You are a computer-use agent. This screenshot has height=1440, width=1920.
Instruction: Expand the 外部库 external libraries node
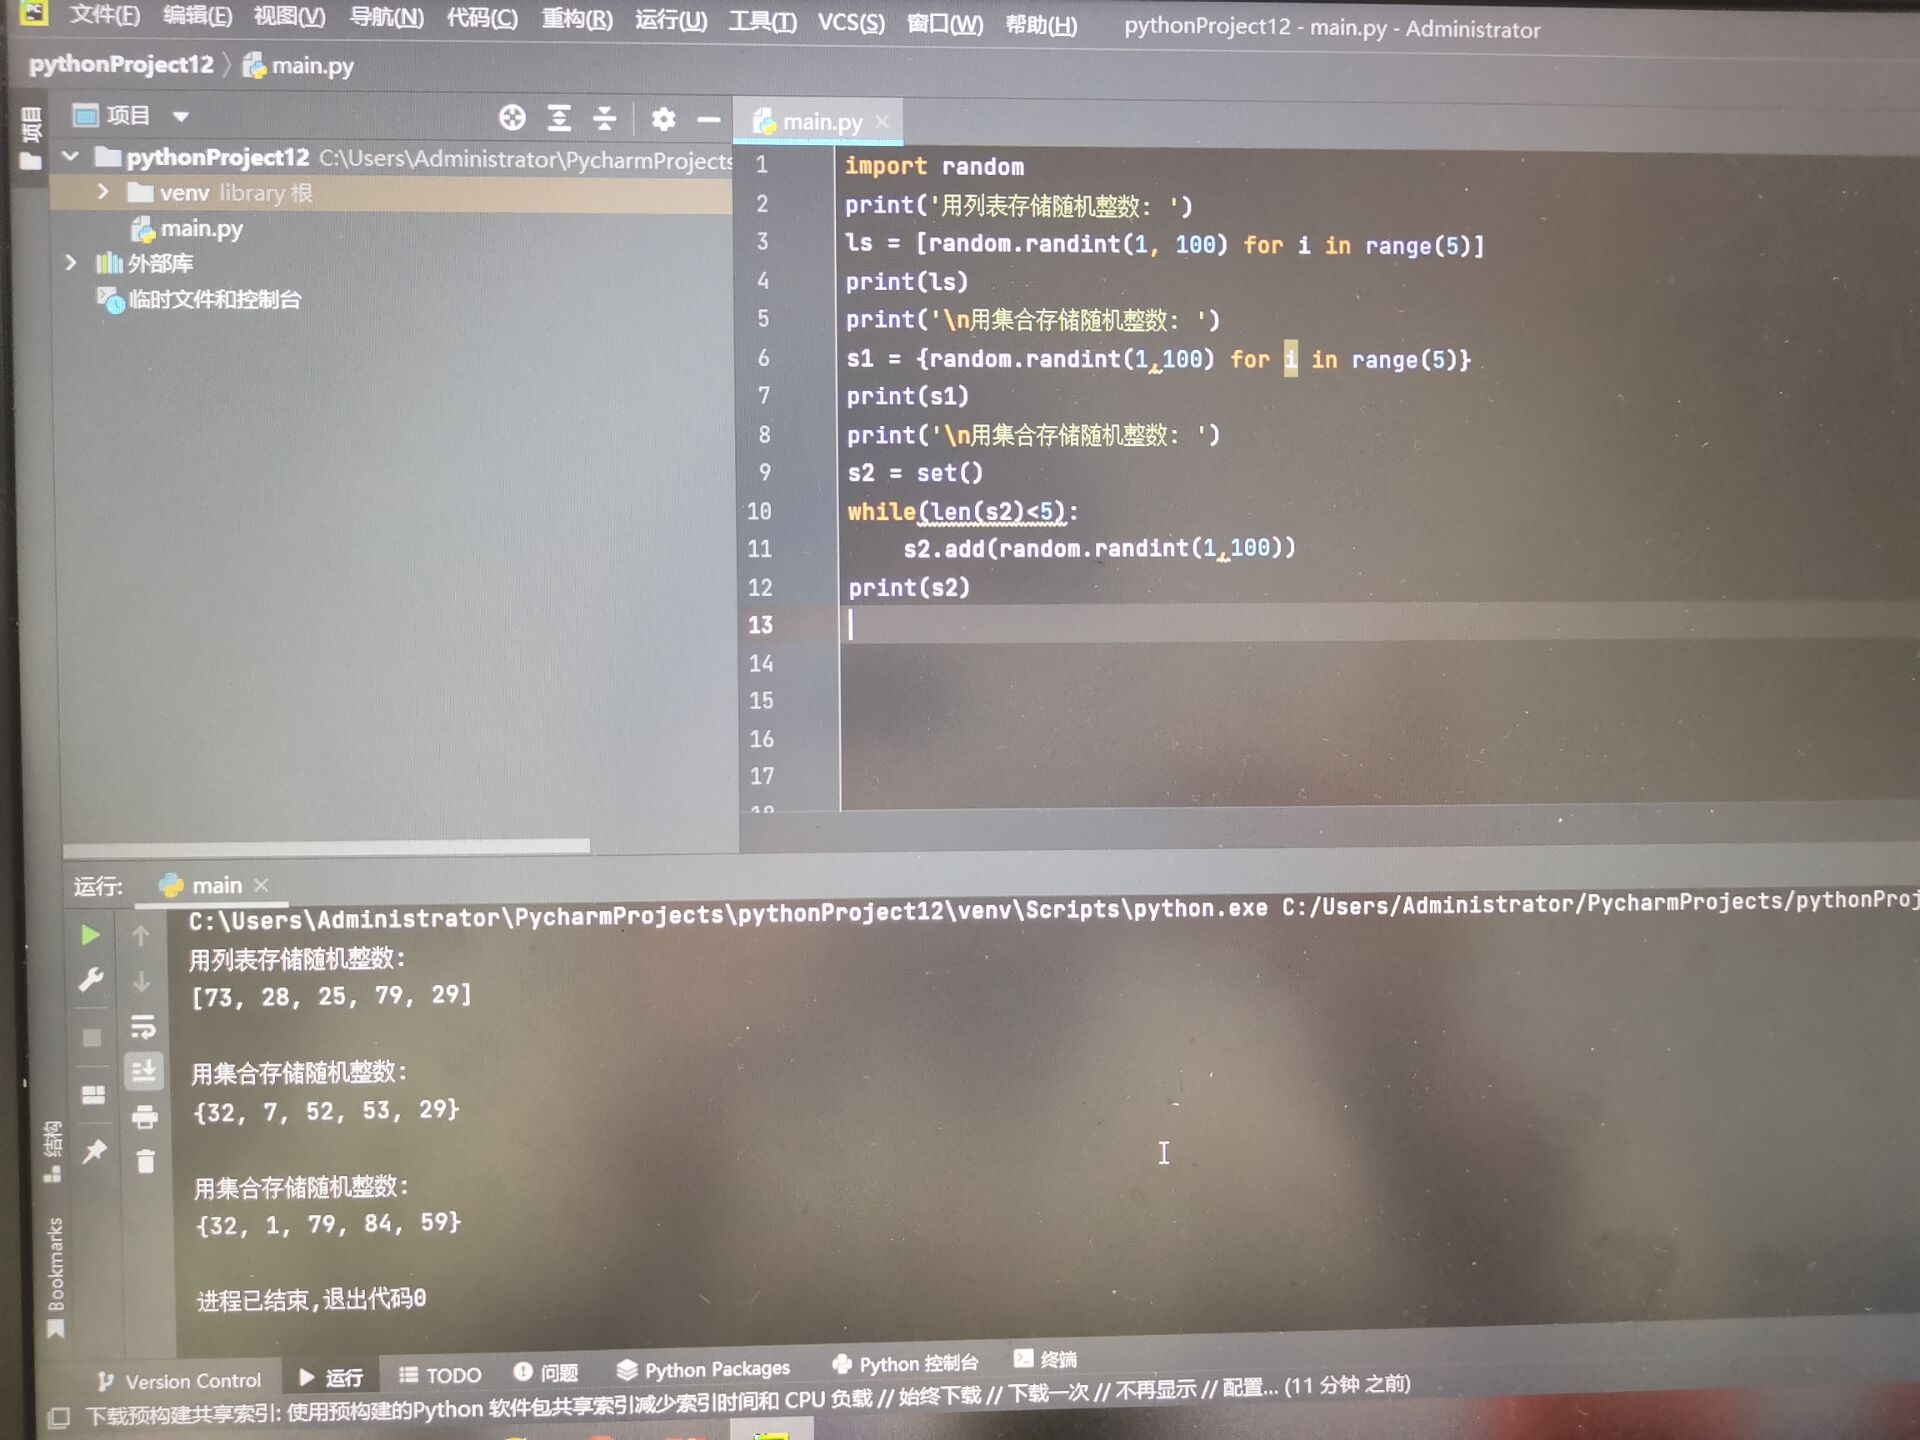70,263
